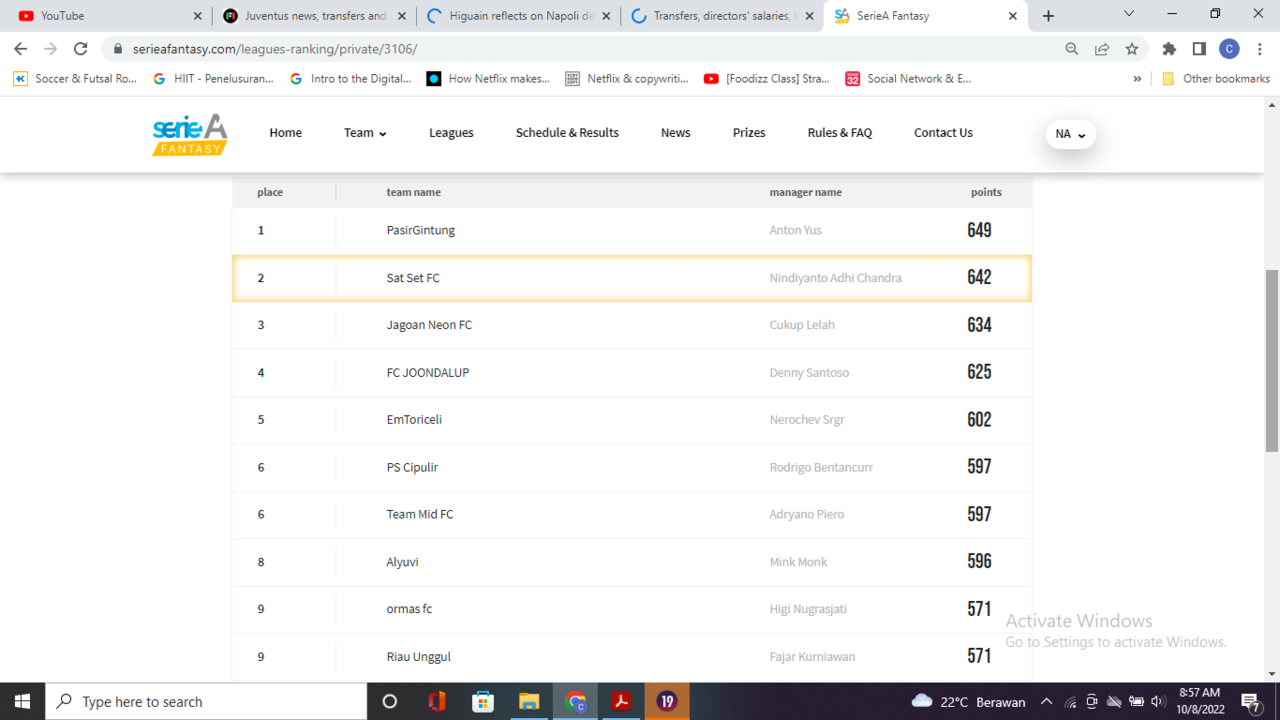
Task: Close the SerieA Fantasy tab
Action: tap(1012, 16)
